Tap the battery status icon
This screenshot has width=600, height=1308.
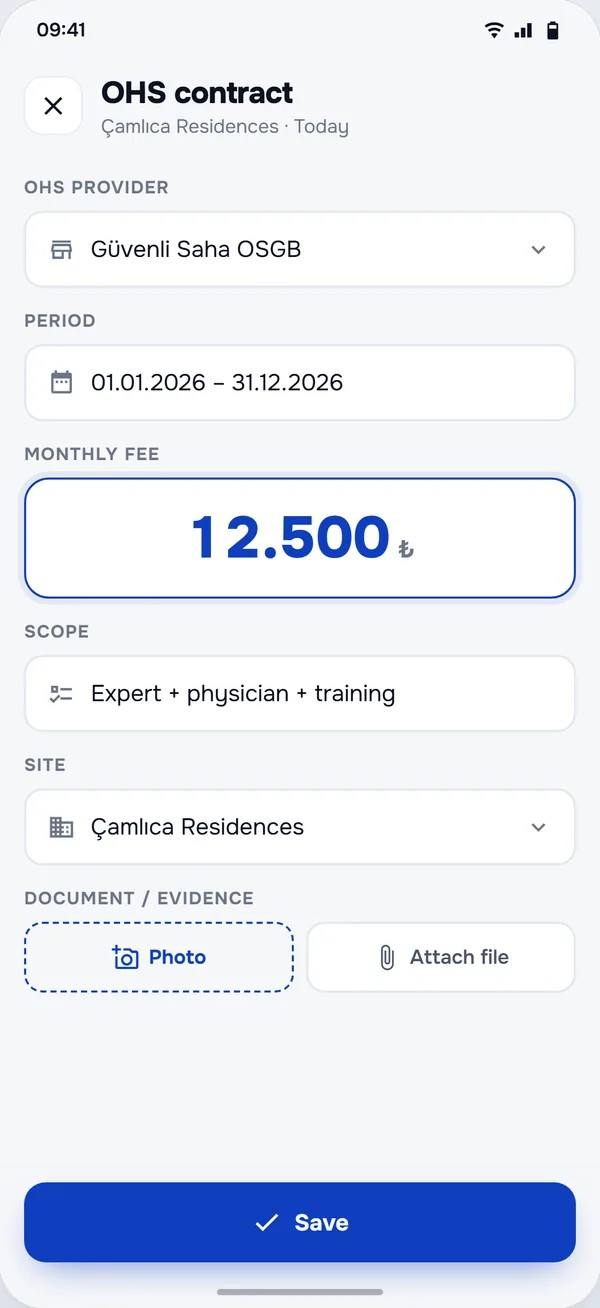click(x=552, y=30)
